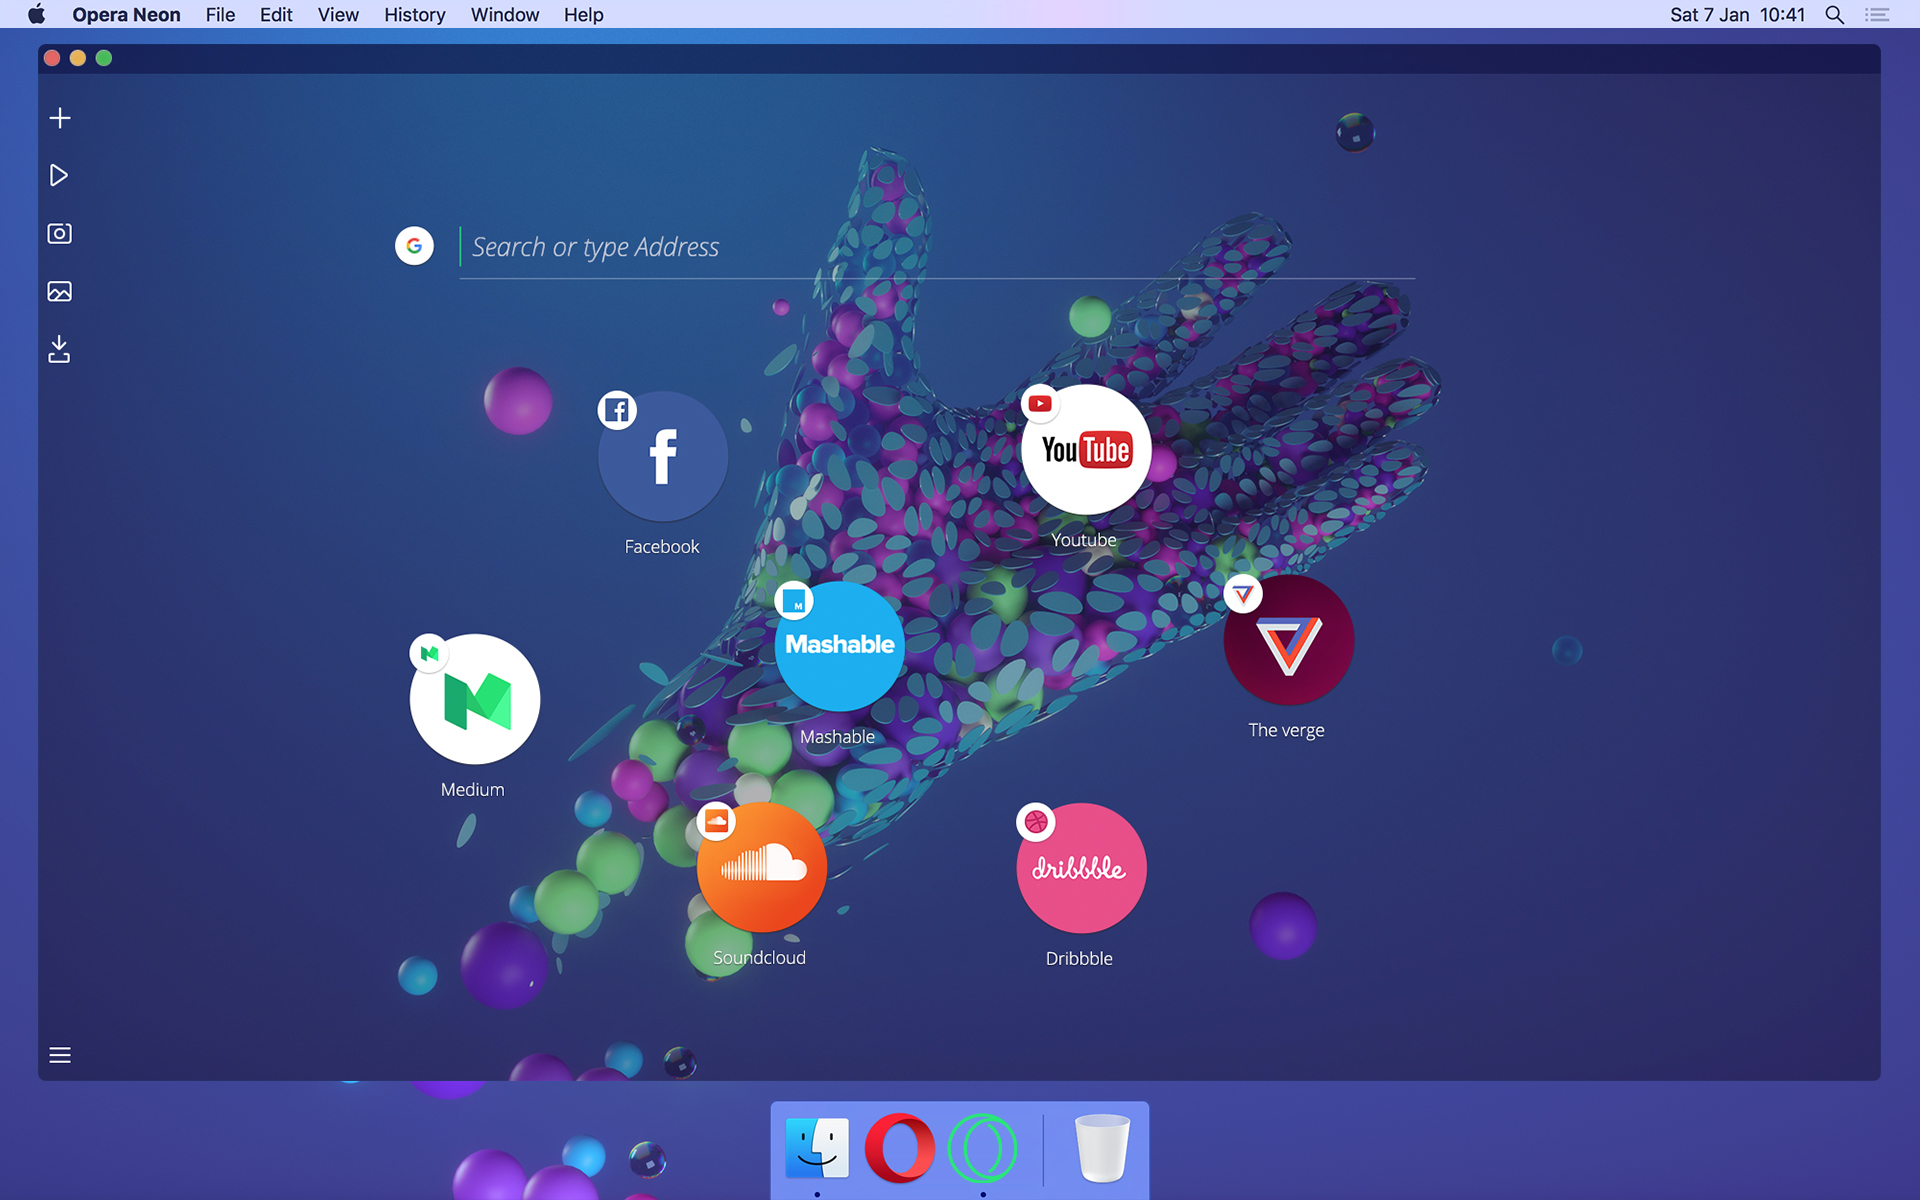Open The verge speed dial bubble
Image resolution: width=1920 pixels, height=1200 pixels.
[x=1288, y=640]
